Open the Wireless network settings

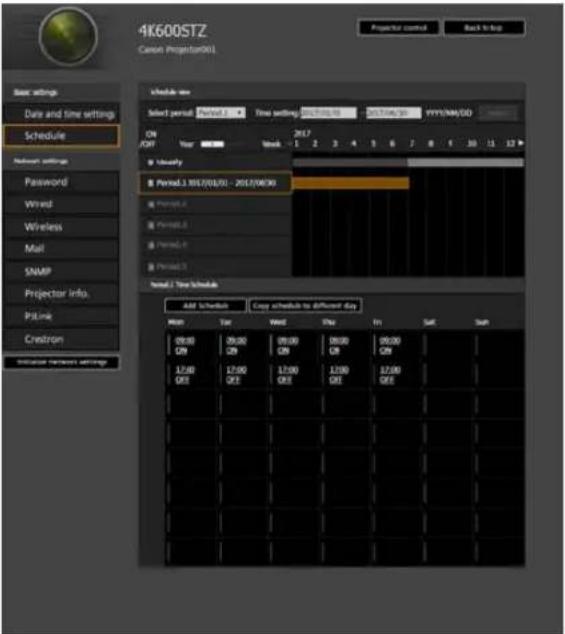click(61, 227)
